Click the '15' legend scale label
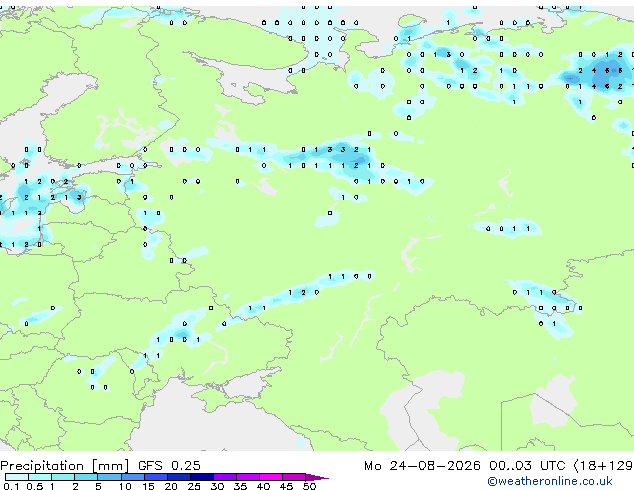This screenshot has width=634, height=490. pos(148,486)
